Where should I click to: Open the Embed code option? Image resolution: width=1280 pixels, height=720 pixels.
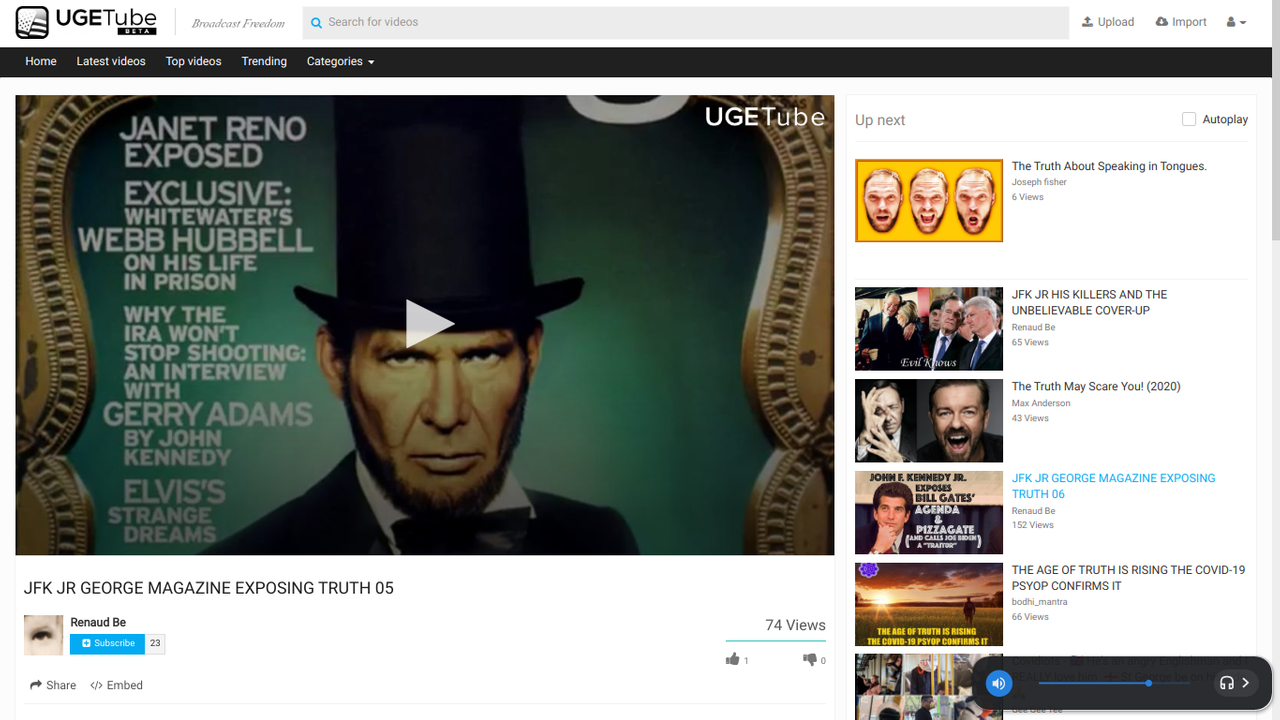(117, 685)
